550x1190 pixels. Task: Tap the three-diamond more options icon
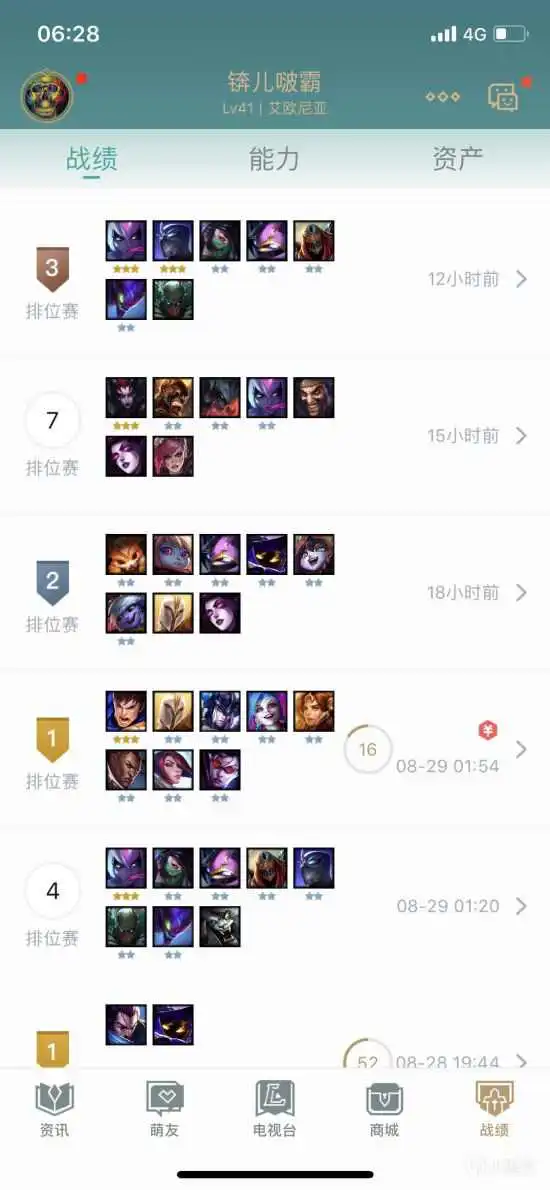442,97
